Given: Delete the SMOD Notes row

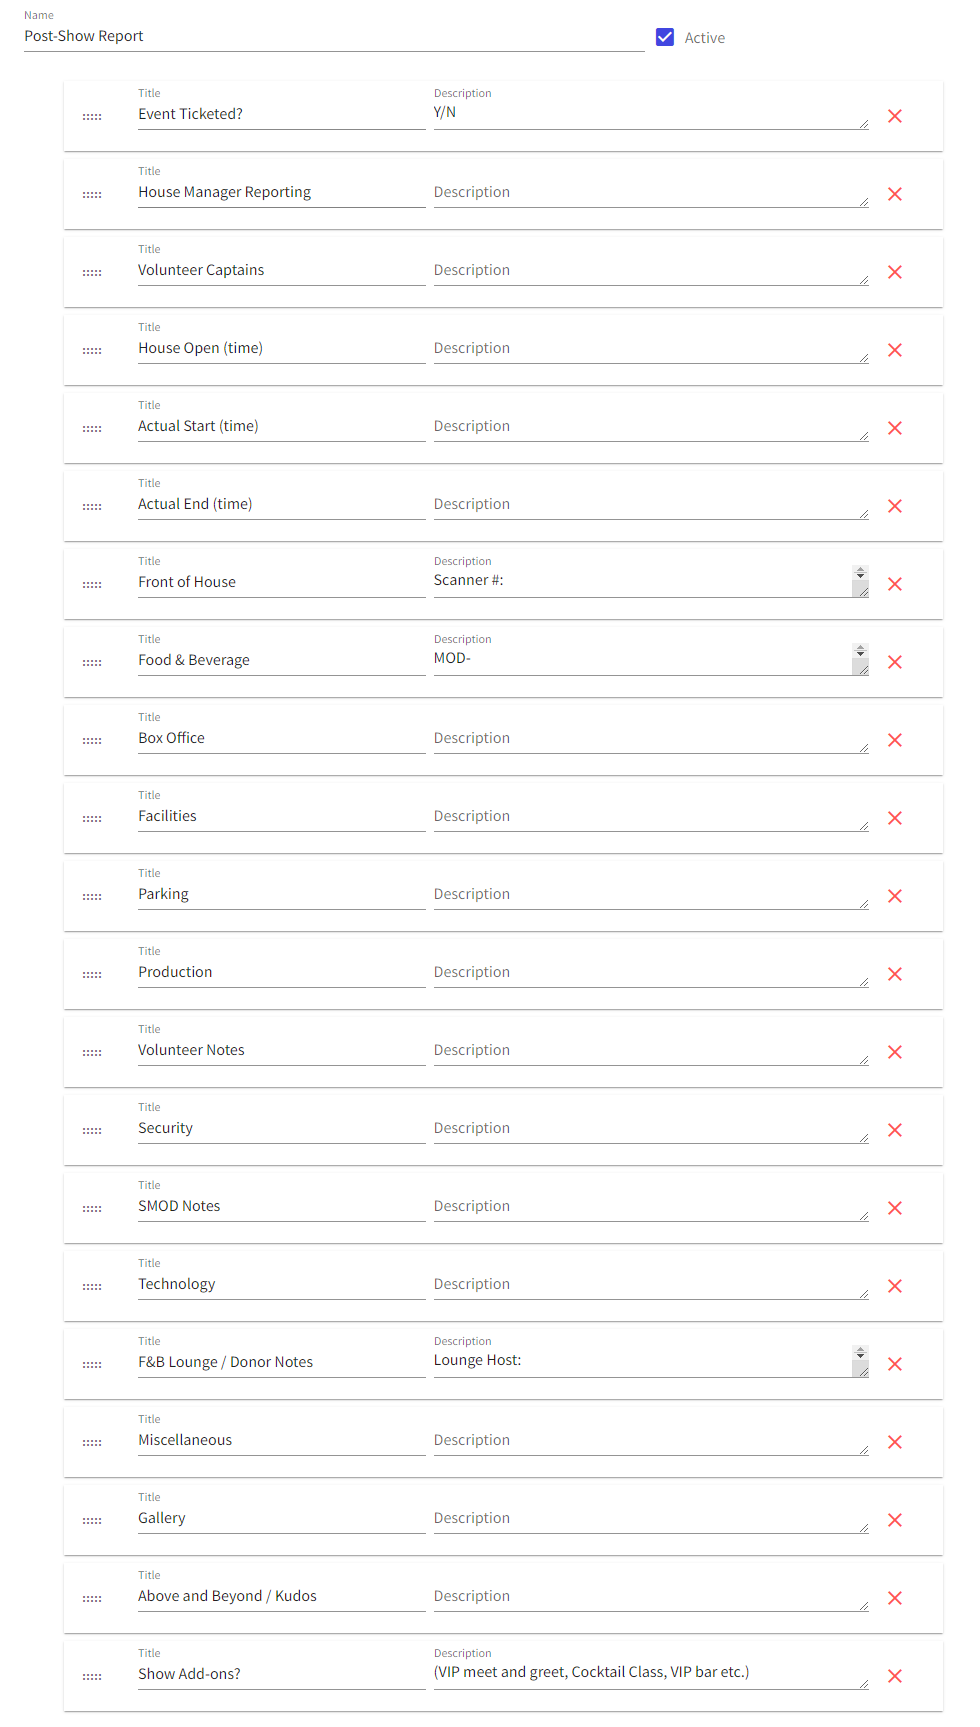Looking at the screenshot, I should pos(895,1208).
